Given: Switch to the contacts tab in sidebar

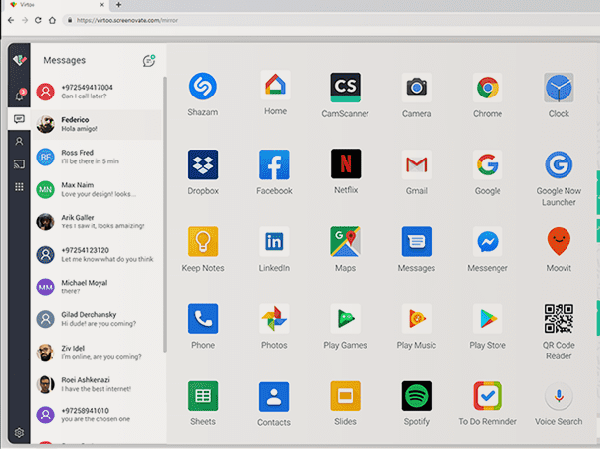Looking at the screenshot, I should click(18, 142).
